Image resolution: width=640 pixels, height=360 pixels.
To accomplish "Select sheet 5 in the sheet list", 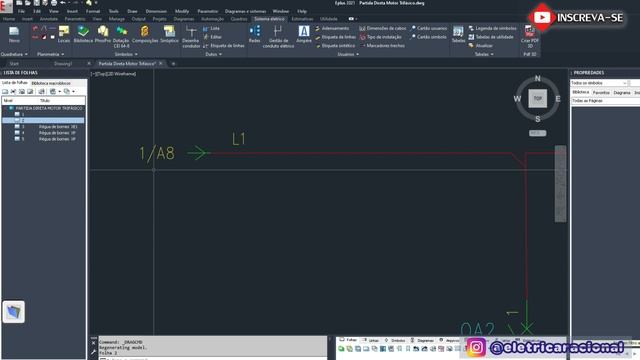I will [43, 139].
